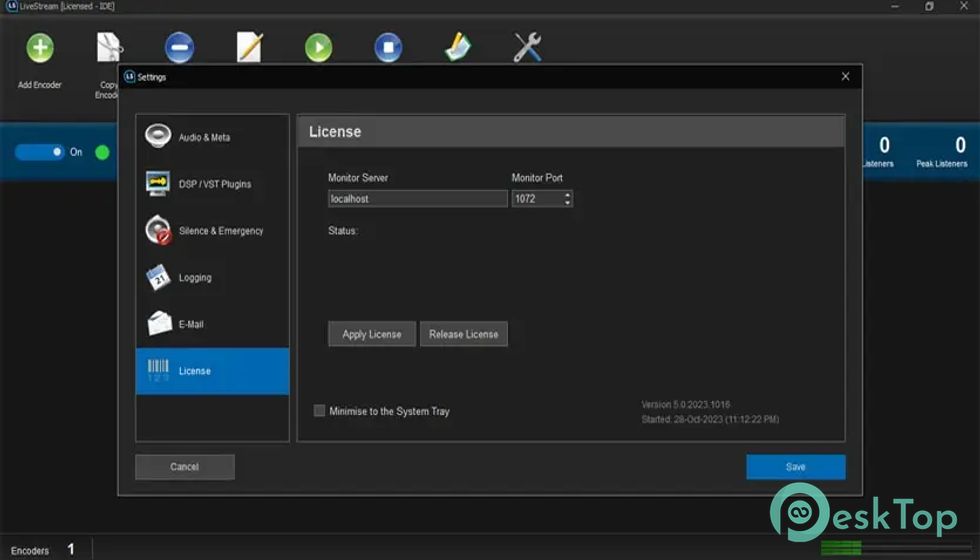Click the envelope icon beside E-Mail
Screen dimensions: 980x560
(x=159, y=323)
